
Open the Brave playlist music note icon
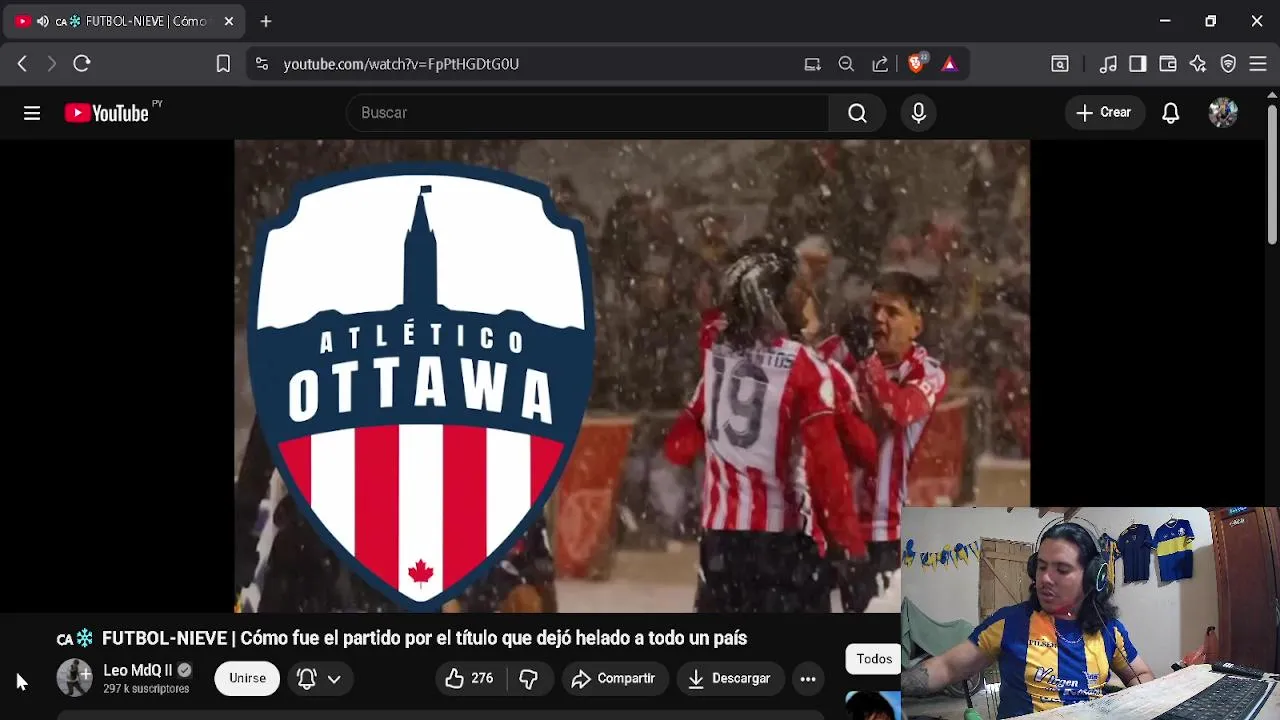click(x=1108, y=64)
